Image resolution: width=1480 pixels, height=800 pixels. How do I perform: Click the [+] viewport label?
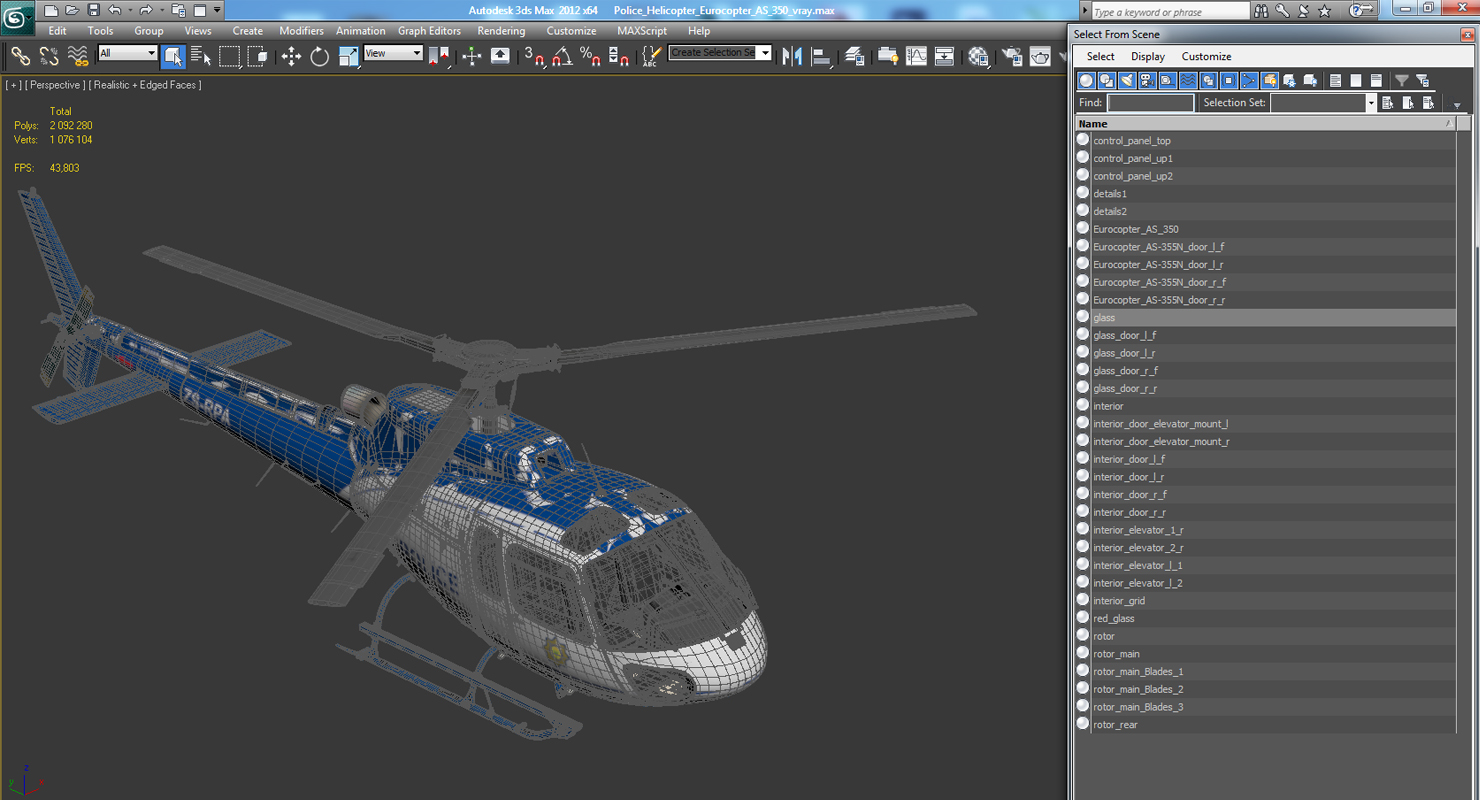(14, 85)
